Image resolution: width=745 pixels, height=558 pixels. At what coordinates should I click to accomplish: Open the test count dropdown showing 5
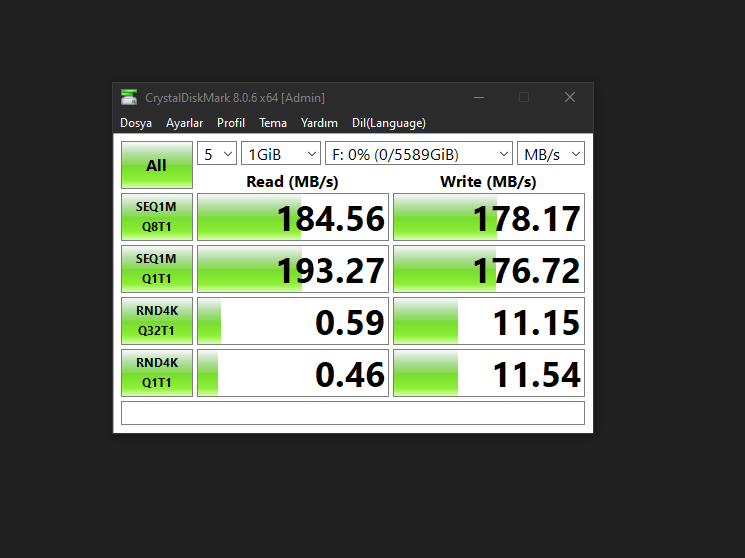217,154
